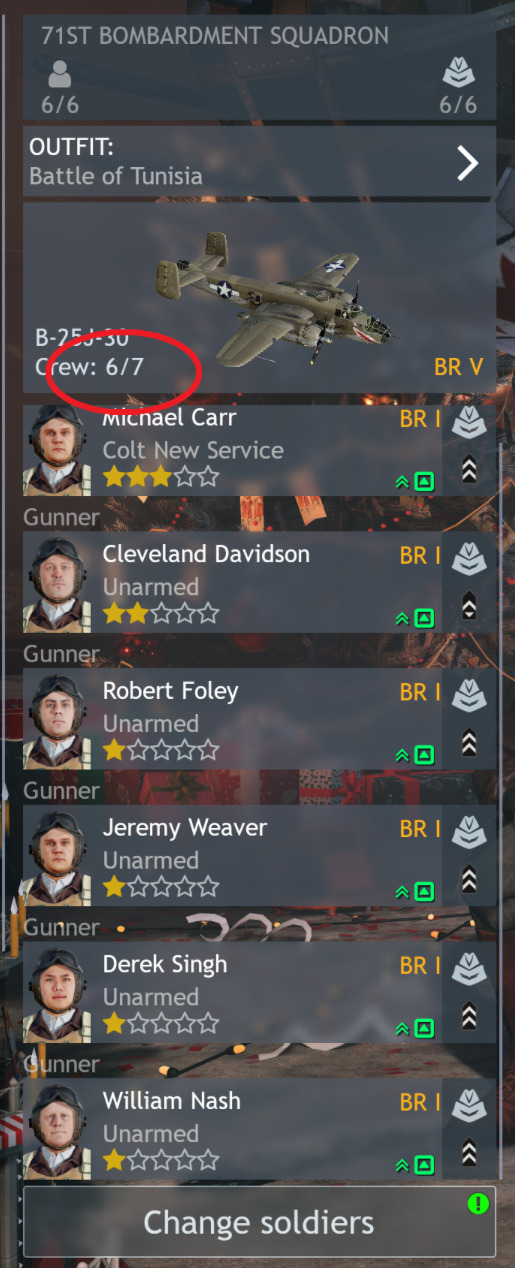The width and height of the screenshot is (515, 1268).
Task: Click the Change soldiers button
Action: (x=259, y=1221)
